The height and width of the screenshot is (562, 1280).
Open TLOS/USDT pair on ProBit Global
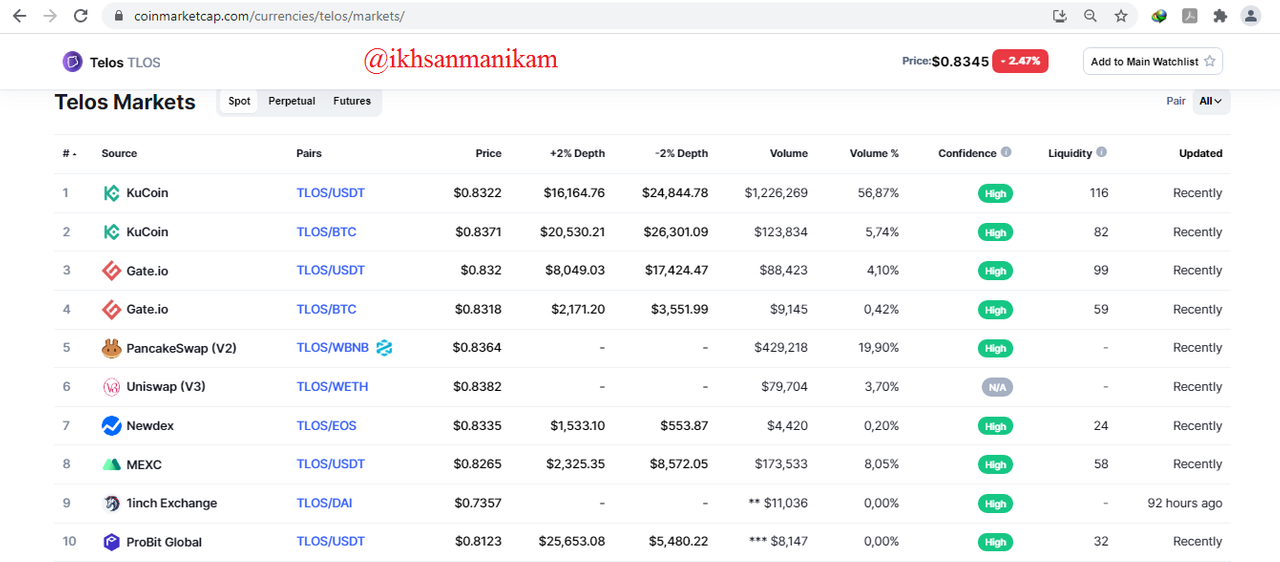[331, 542]
